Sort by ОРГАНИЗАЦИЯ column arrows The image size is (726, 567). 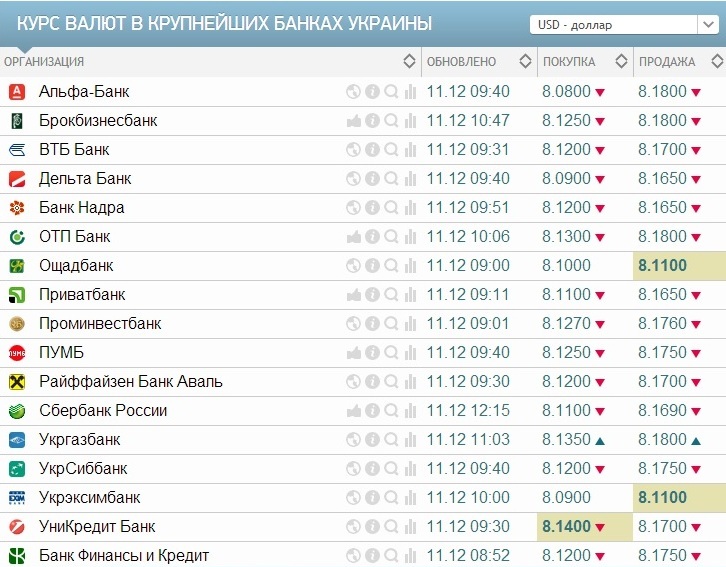pyautogui.click(x=409, y=61)
